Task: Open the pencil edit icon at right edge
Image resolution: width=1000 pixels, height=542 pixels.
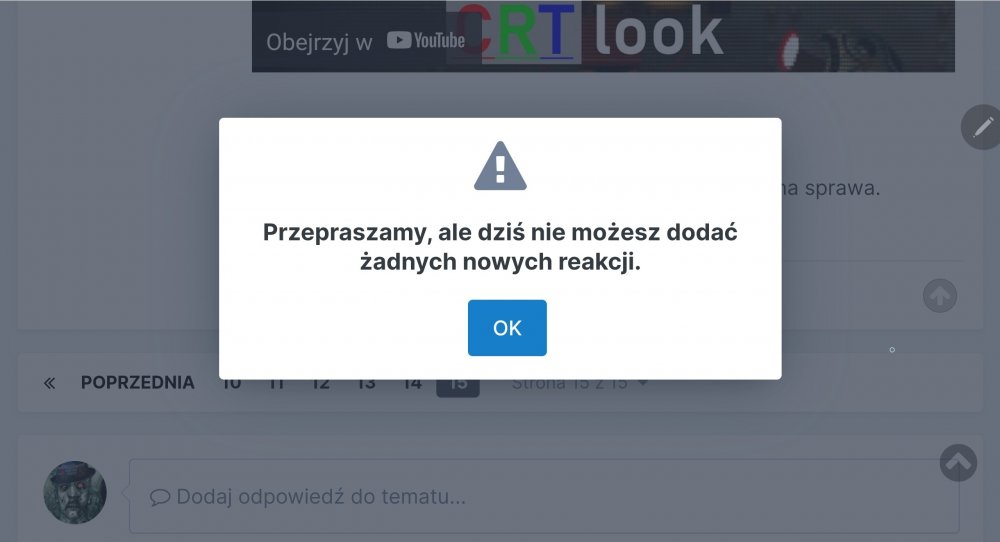Action: point(982,128)
